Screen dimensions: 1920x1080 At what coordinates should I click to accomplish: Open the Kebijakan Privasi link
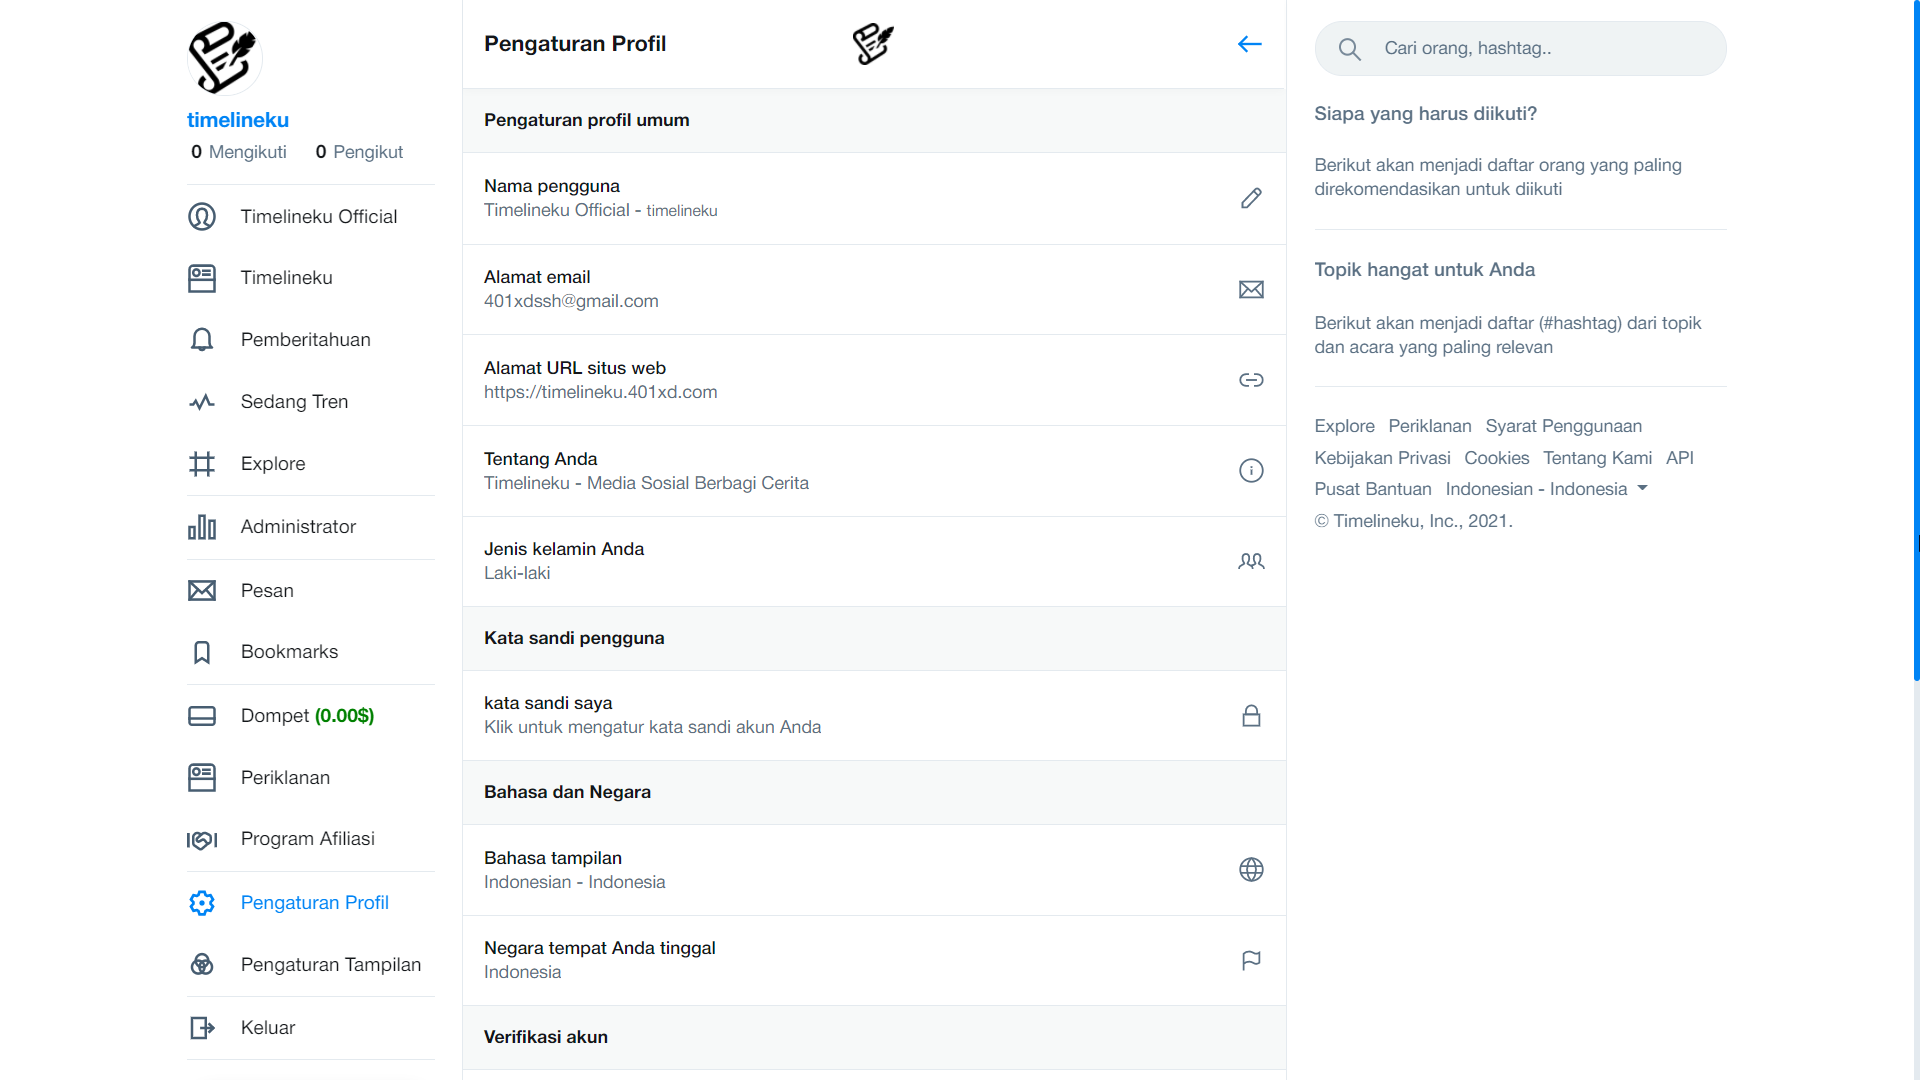[x=1382, y=457]
